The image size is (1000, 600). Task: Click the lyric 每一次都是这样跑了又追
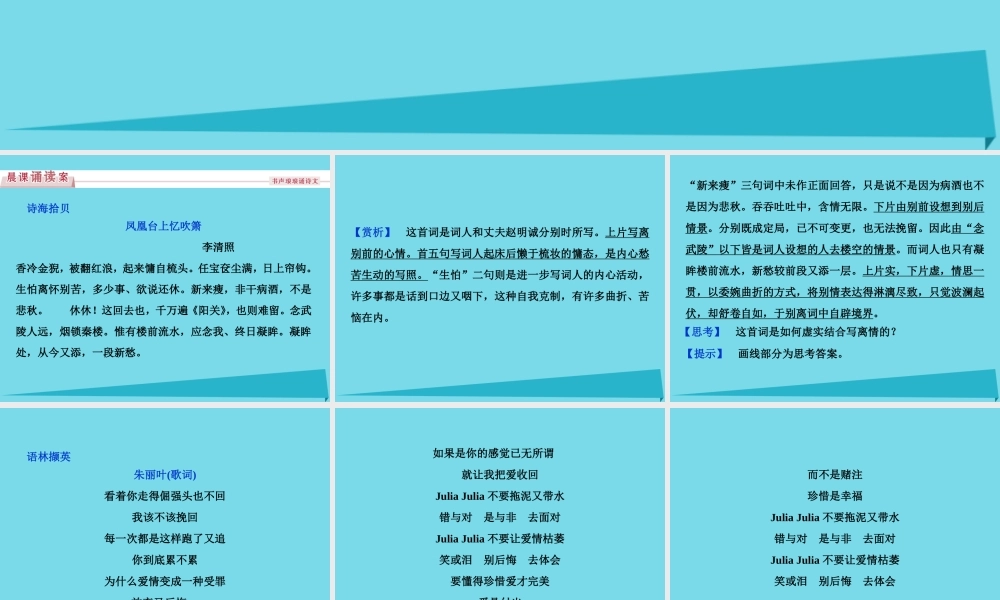pos(165,539)
